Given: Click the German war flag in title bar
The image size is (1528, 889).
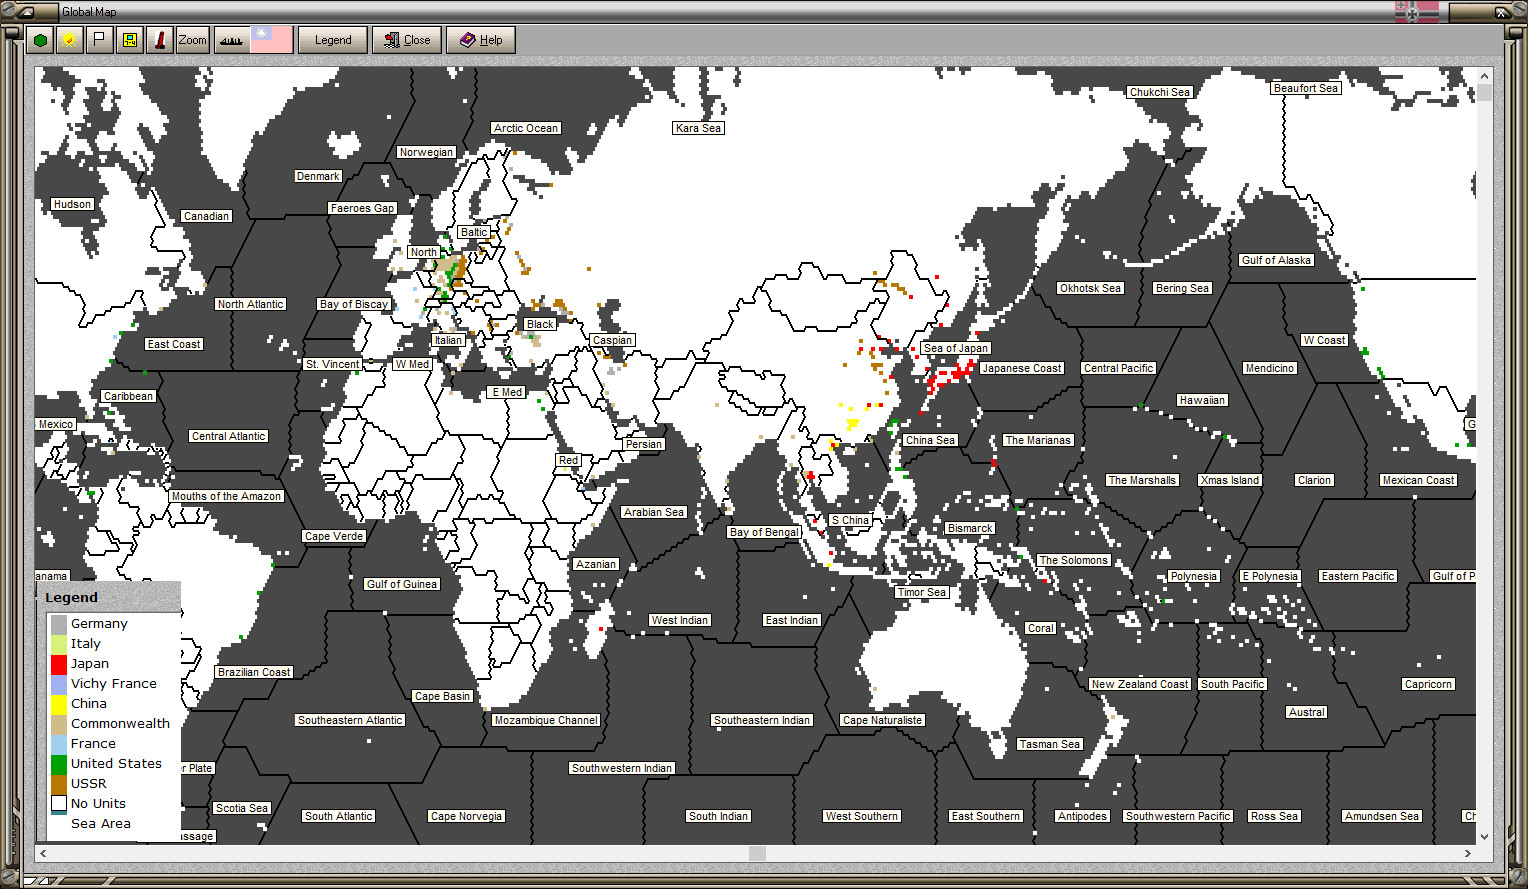Looking at the screenshot, I should (1417, 12).
